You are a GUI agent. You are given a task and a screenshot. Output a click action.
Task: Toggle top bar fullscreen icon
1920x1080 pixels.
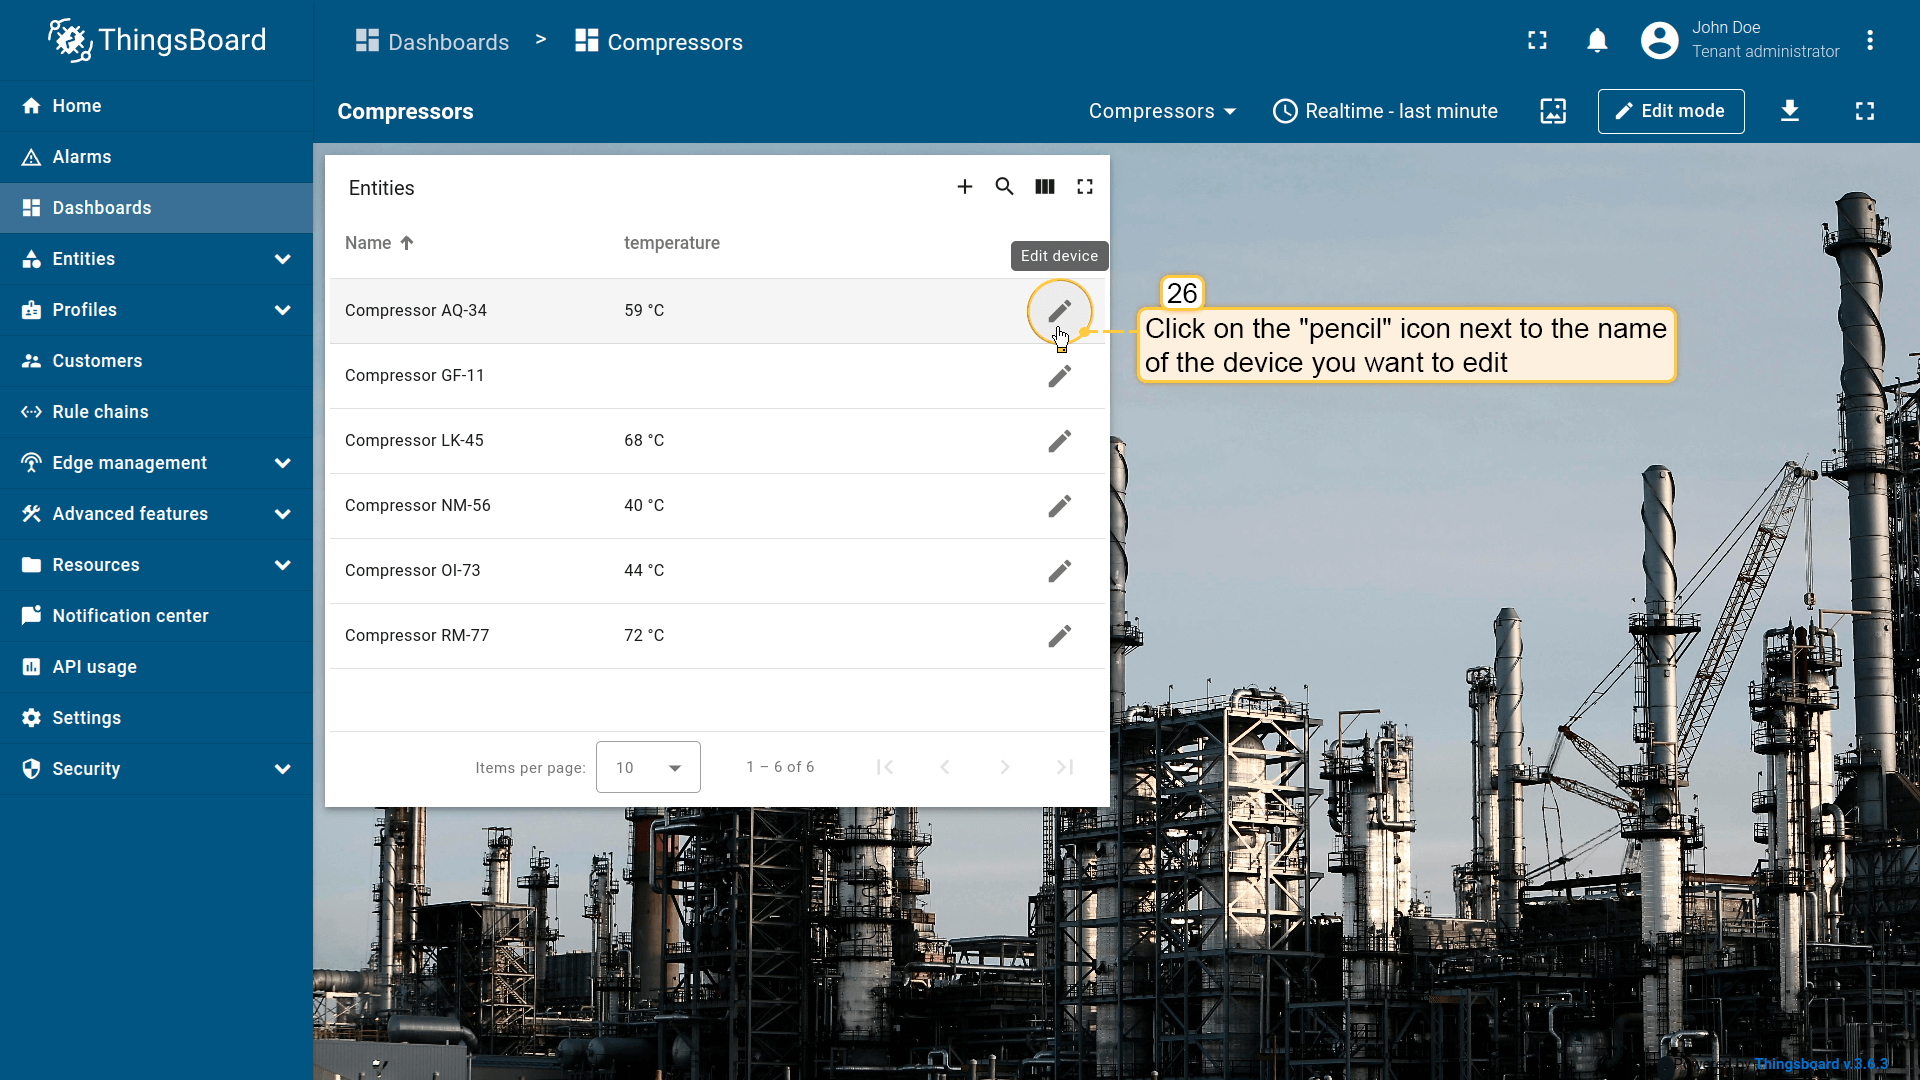pos(1537,41)
